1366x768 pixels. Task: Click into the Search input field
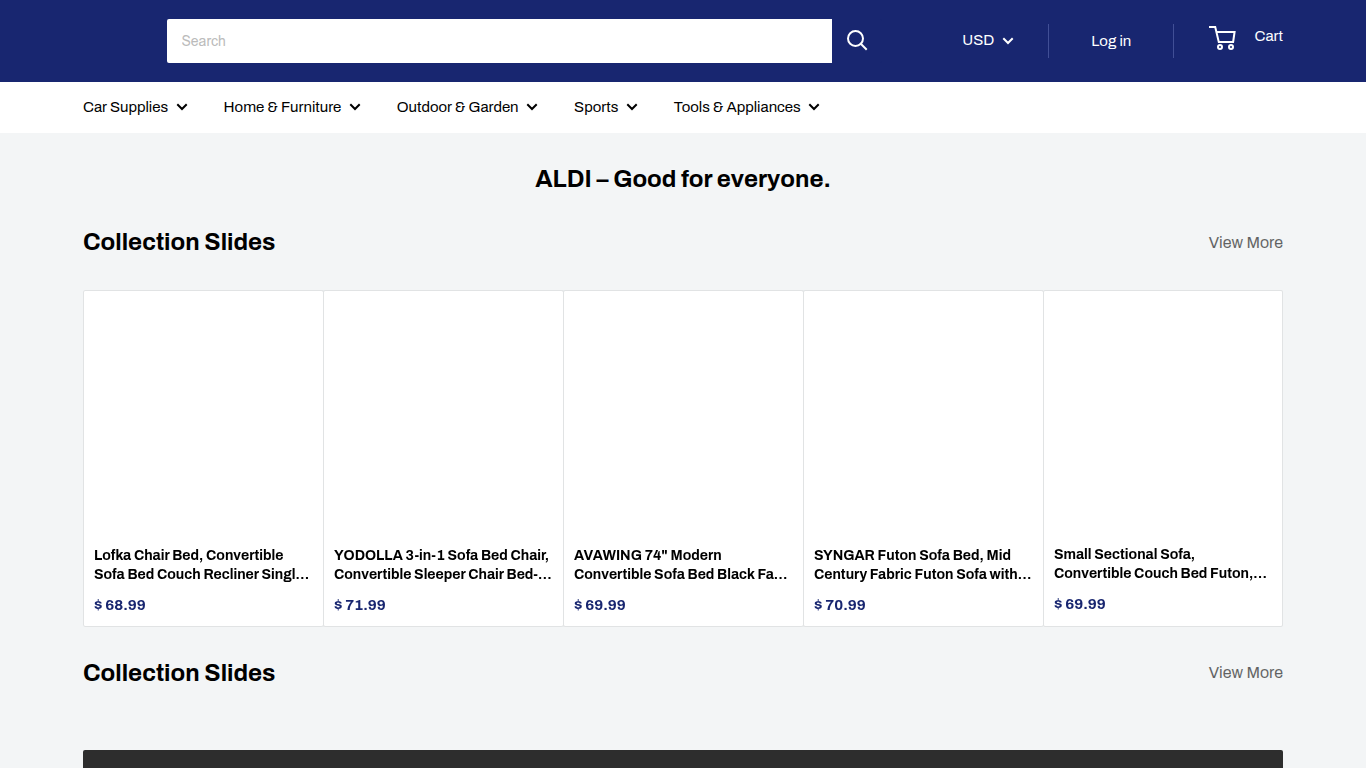(x=499, y=41)
